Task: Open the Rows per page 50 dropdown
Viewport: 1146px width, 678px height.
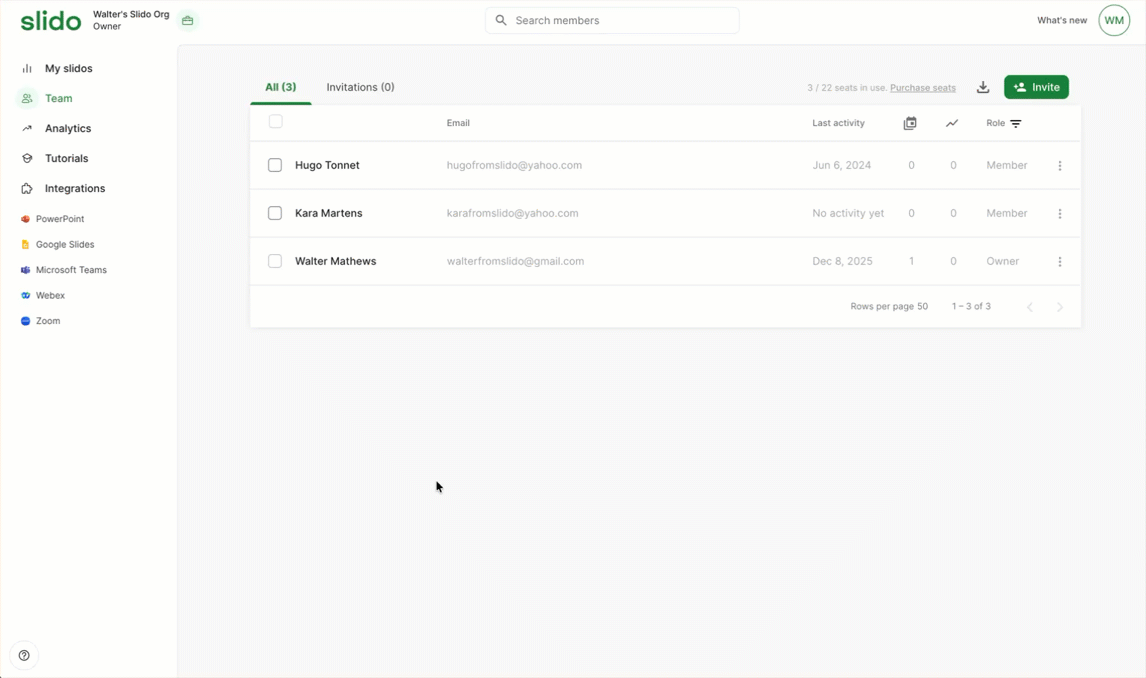Action: [889, 307]
